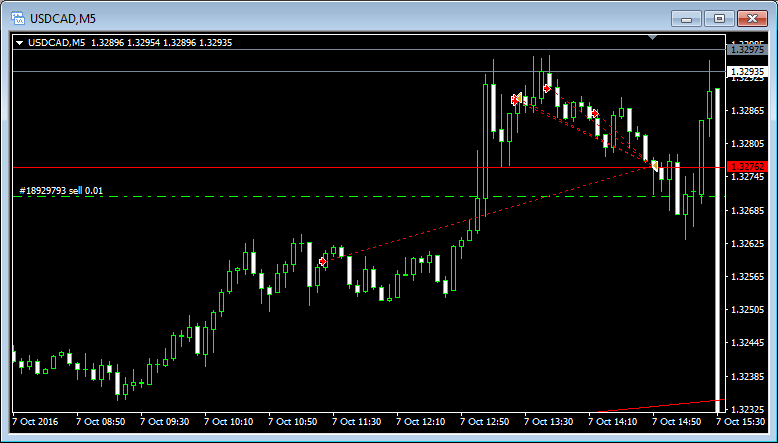Click the 7 Oct 12:10 time label

tap(421, 422)
